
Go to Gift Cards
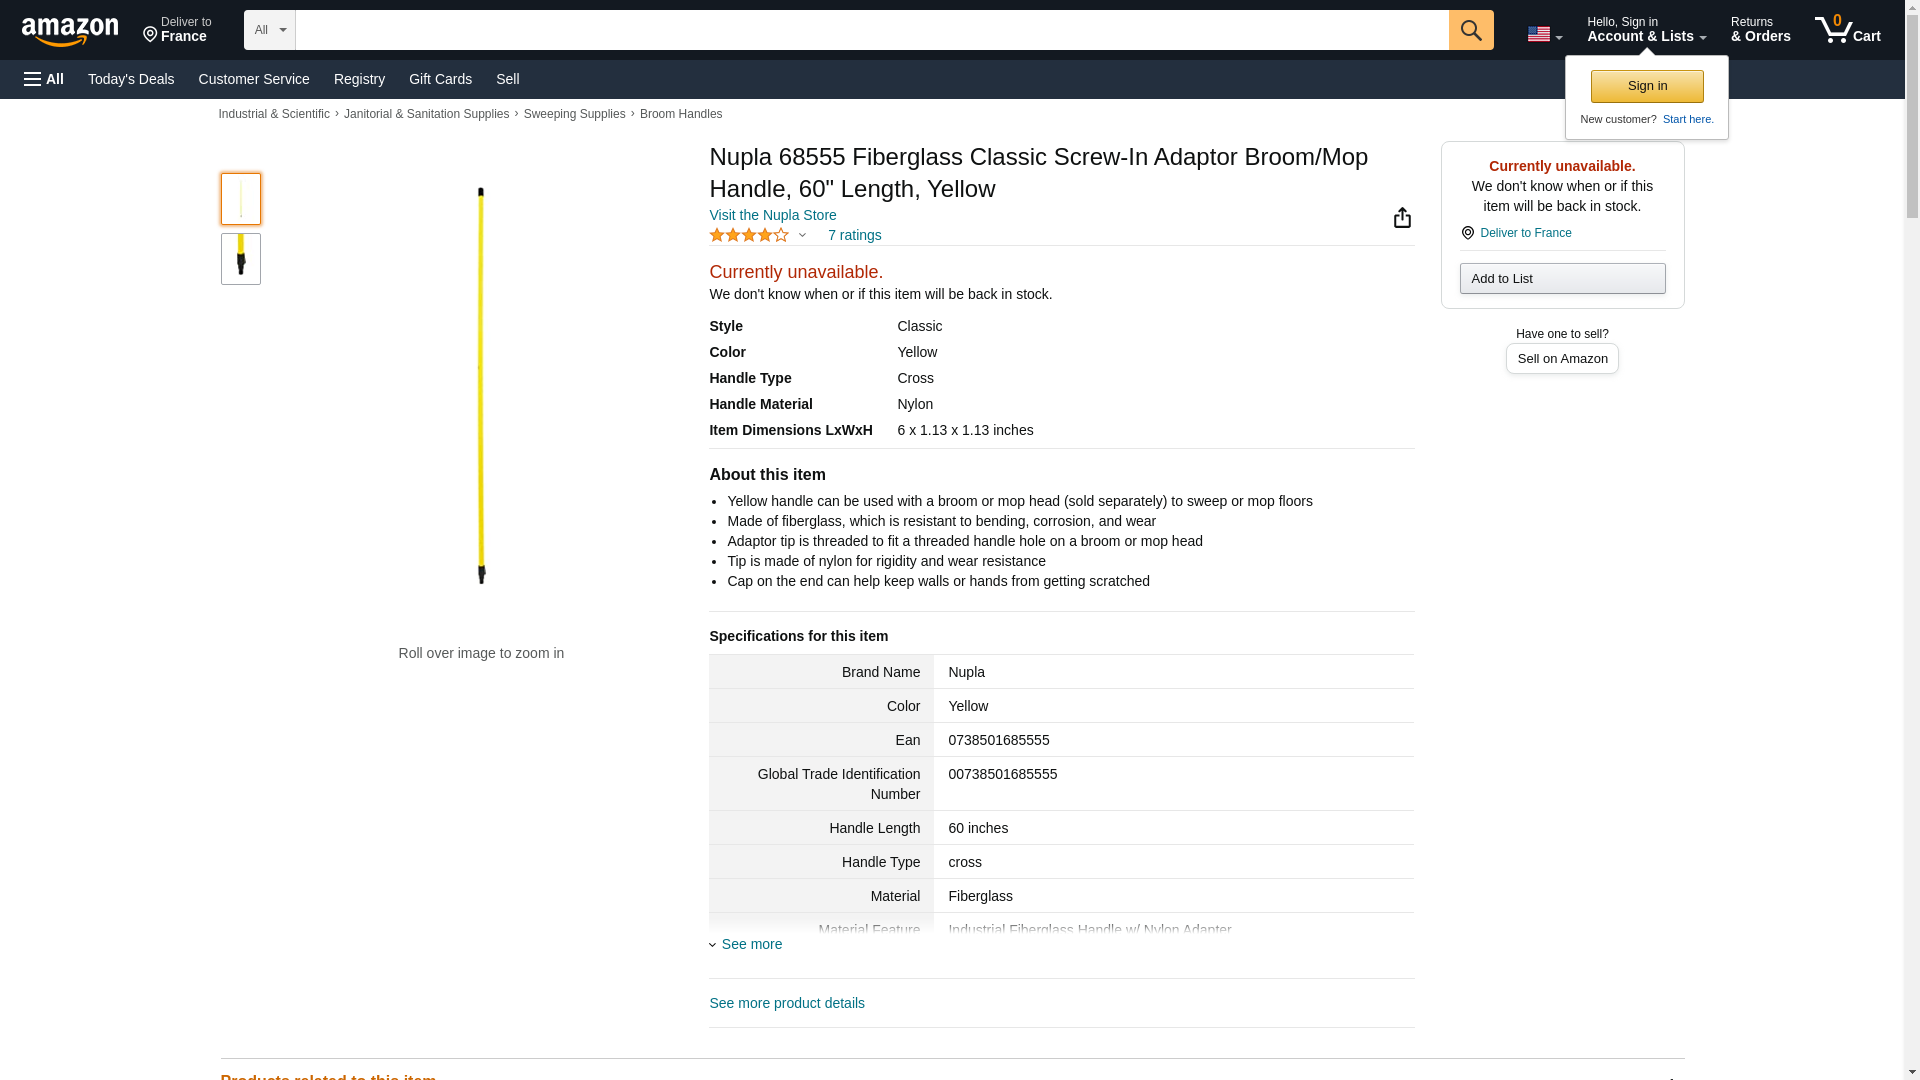pos(440,79)
